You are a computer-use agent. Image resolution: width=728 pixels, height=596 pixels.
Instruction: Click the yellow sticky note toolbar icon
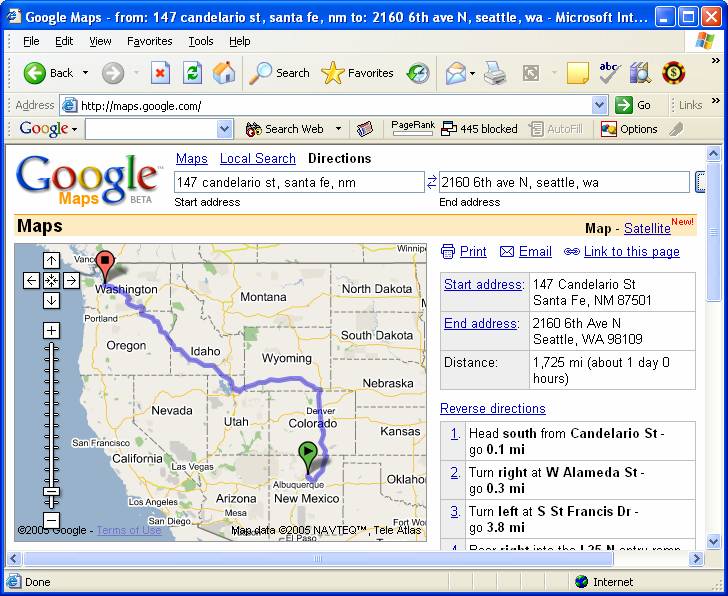coord(578,73)
